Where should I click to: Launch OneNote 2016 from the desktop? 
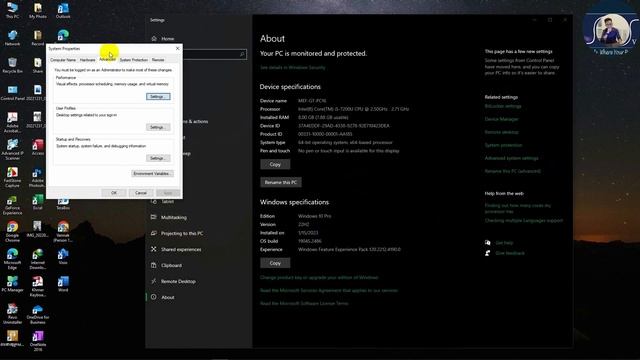pyautogui.click(x=38, y=341)
